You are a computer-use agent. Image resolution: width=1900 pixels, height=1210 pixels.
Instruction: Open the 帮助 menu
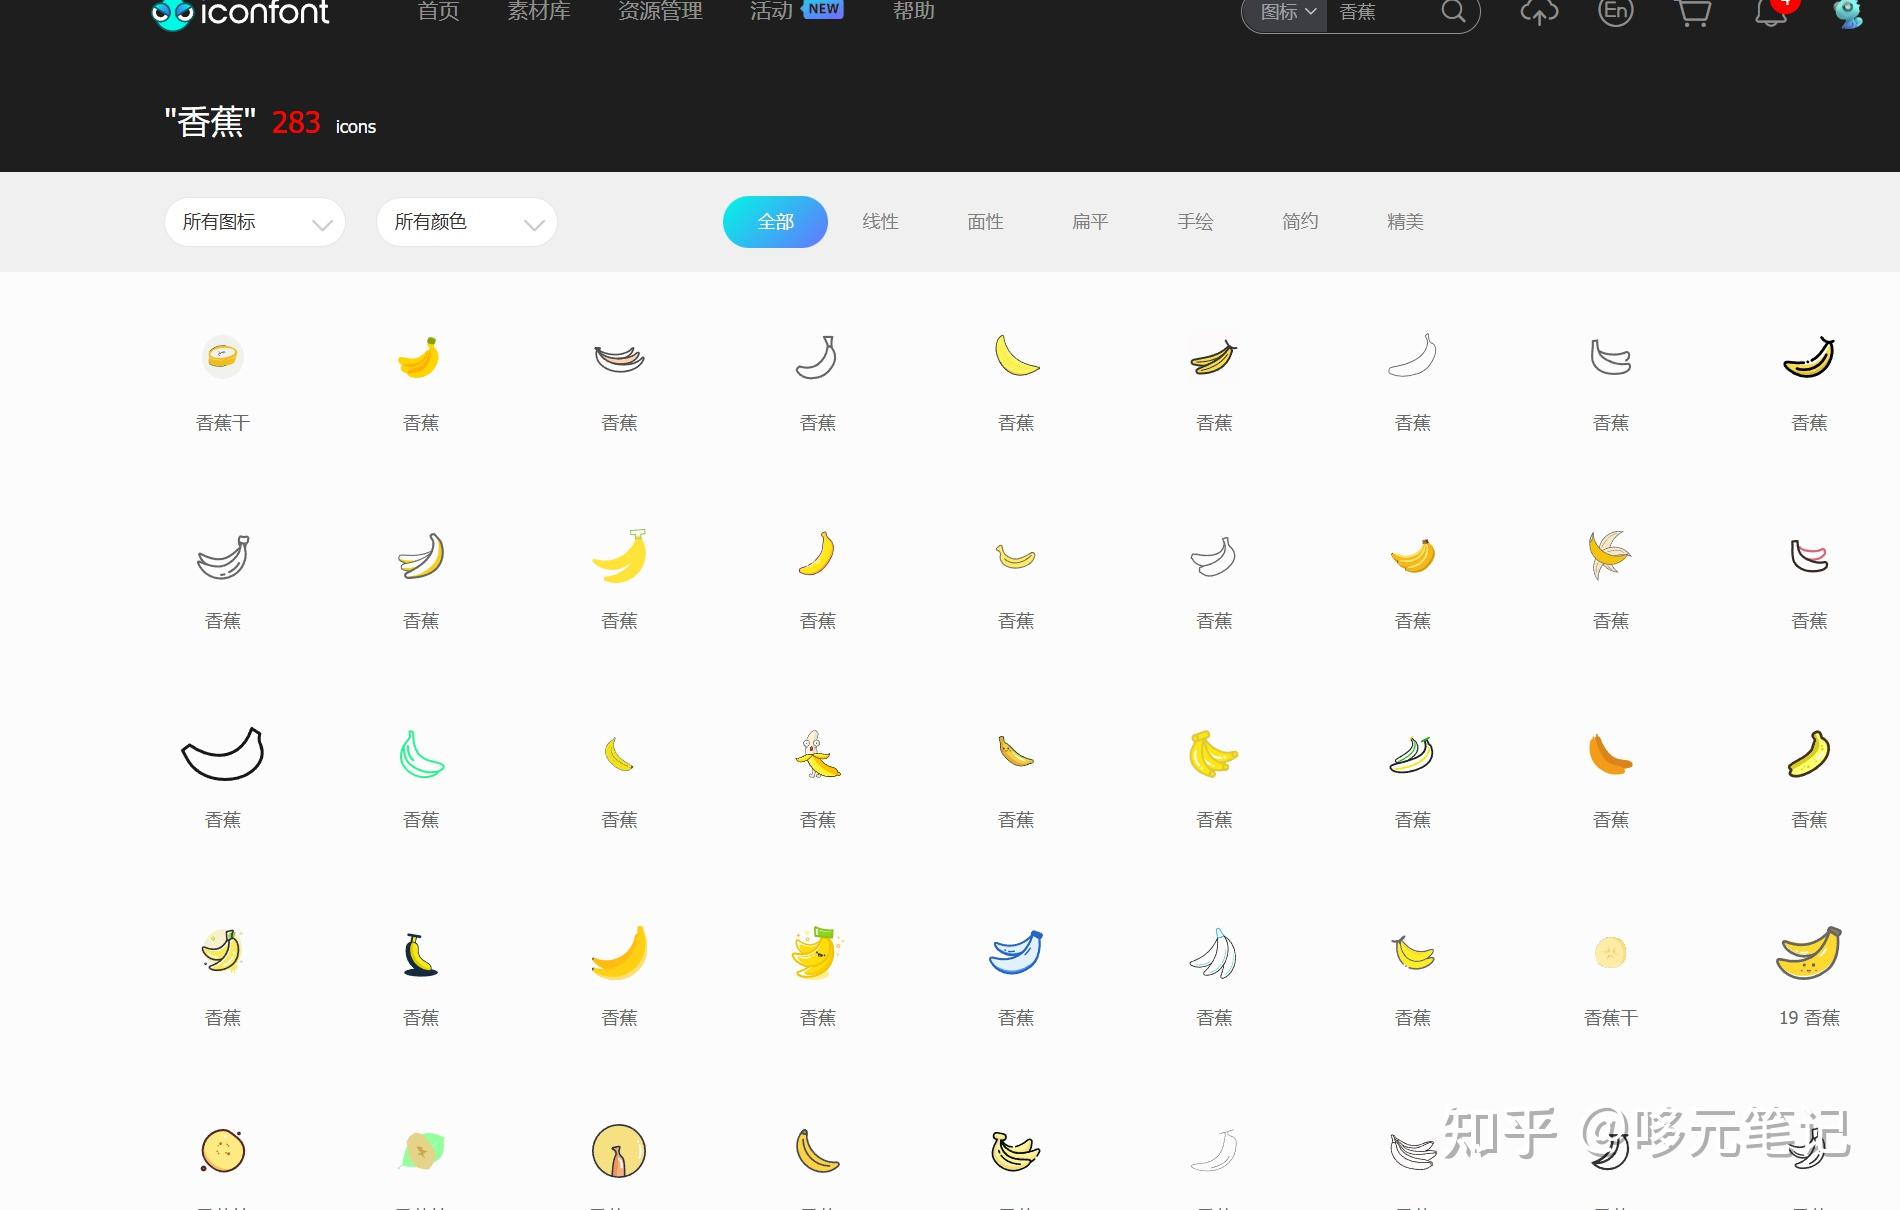click(914, 11)
